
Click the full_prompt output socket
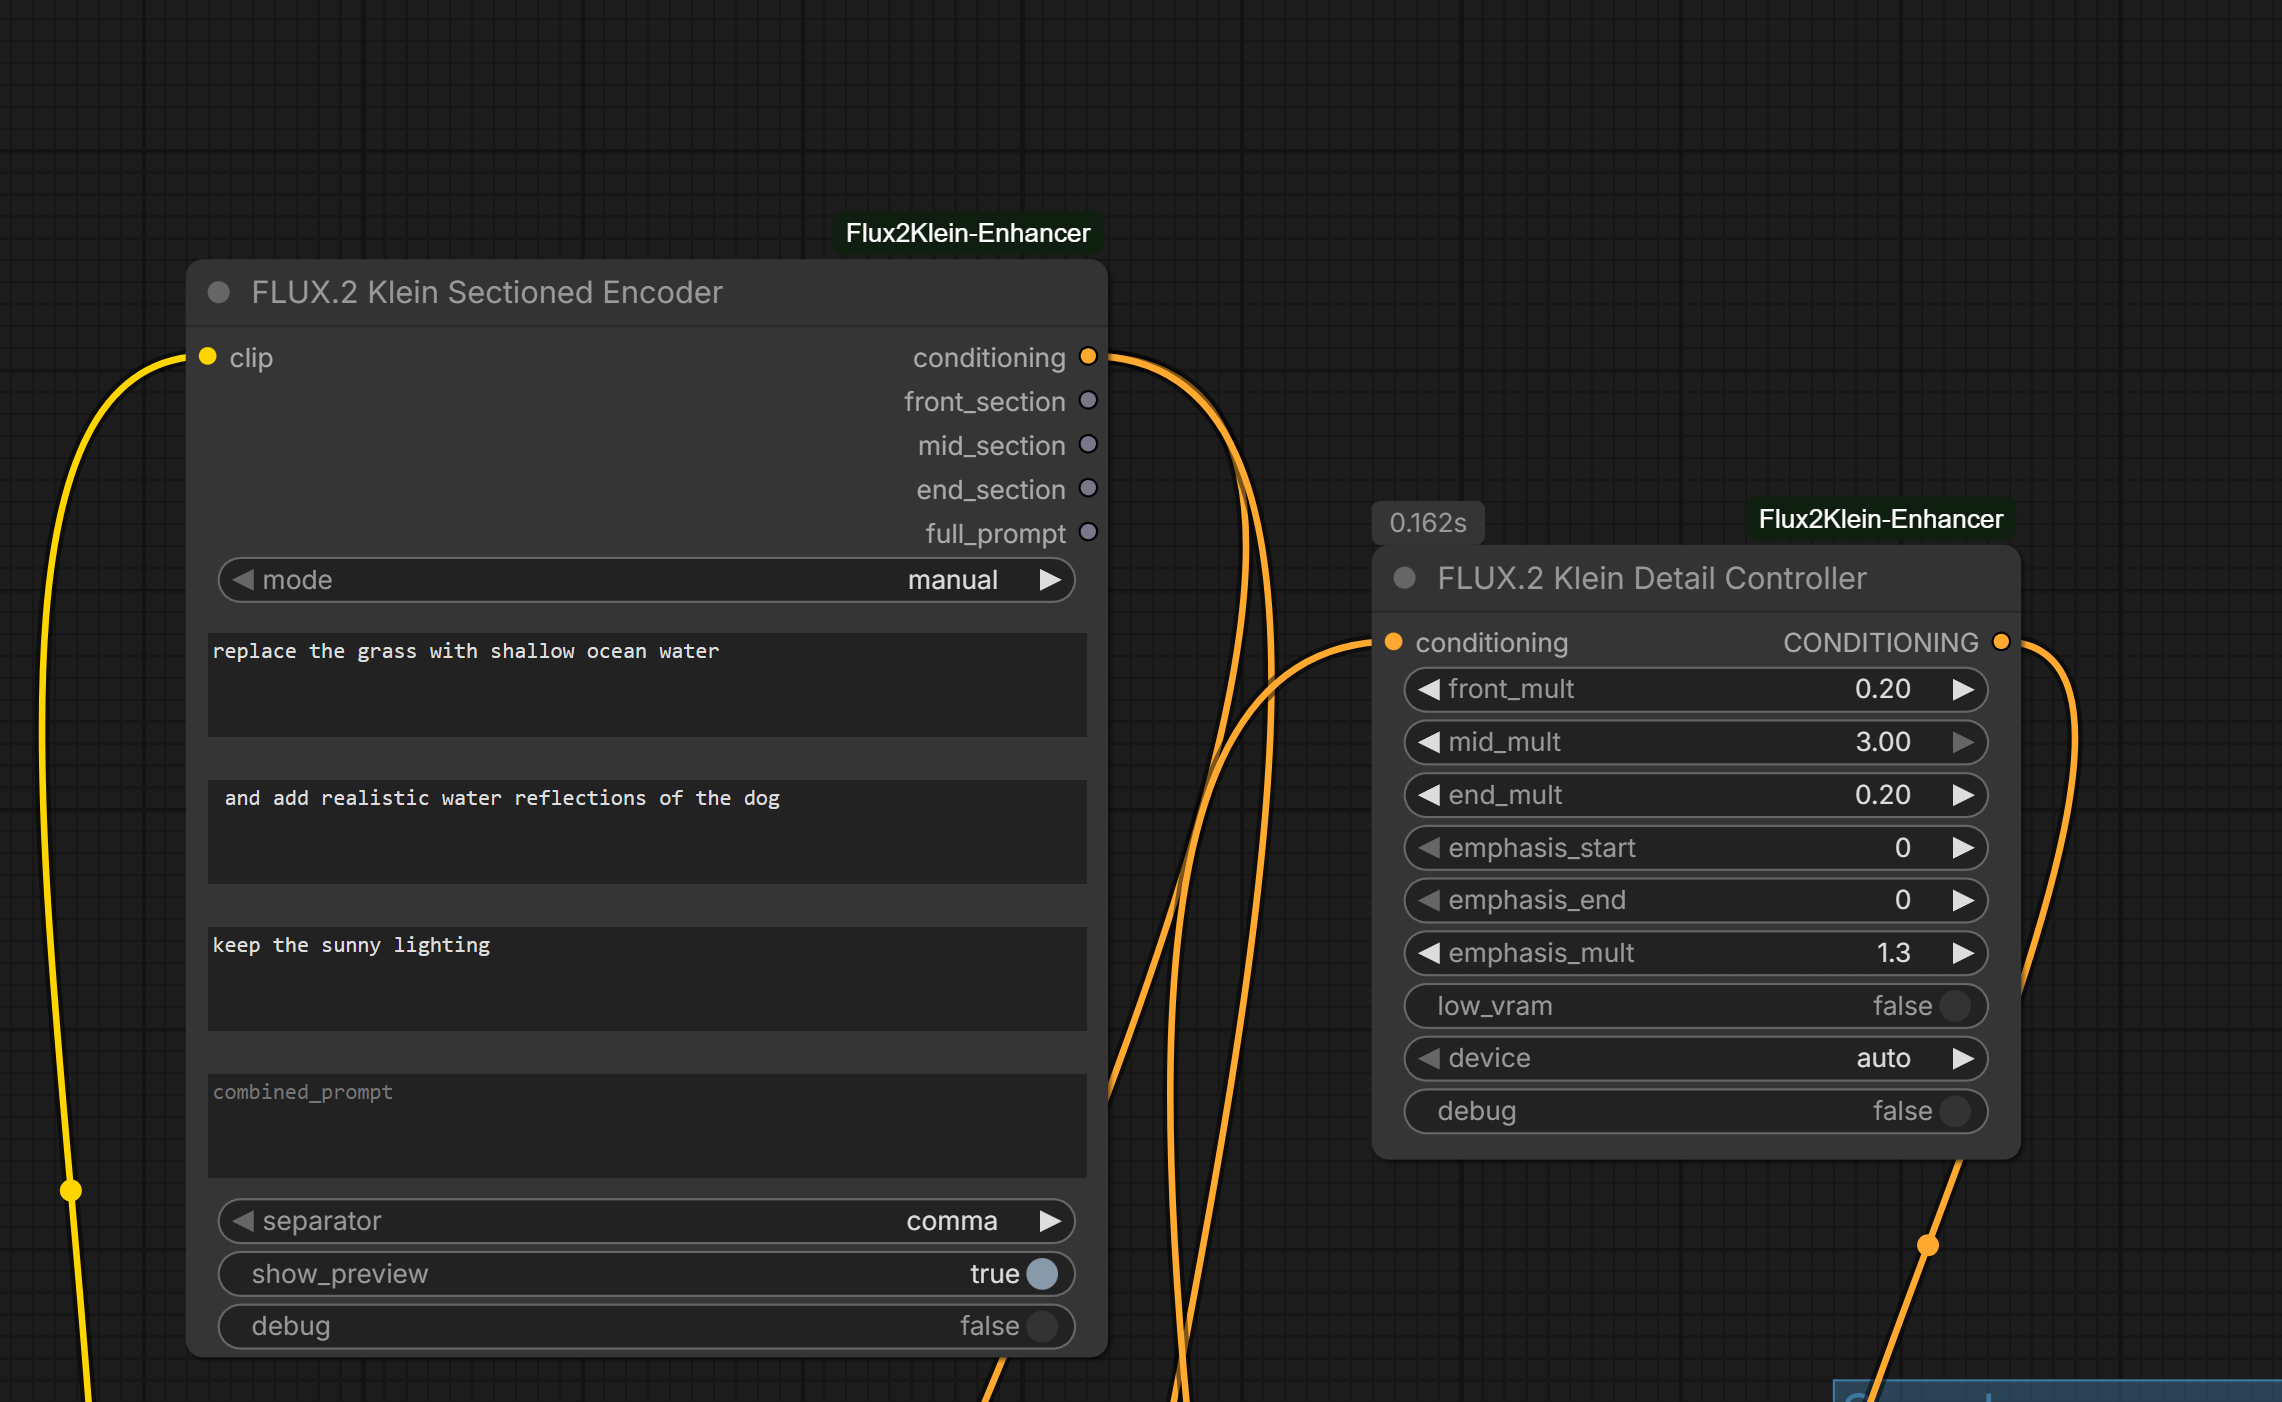(1089, 533)
